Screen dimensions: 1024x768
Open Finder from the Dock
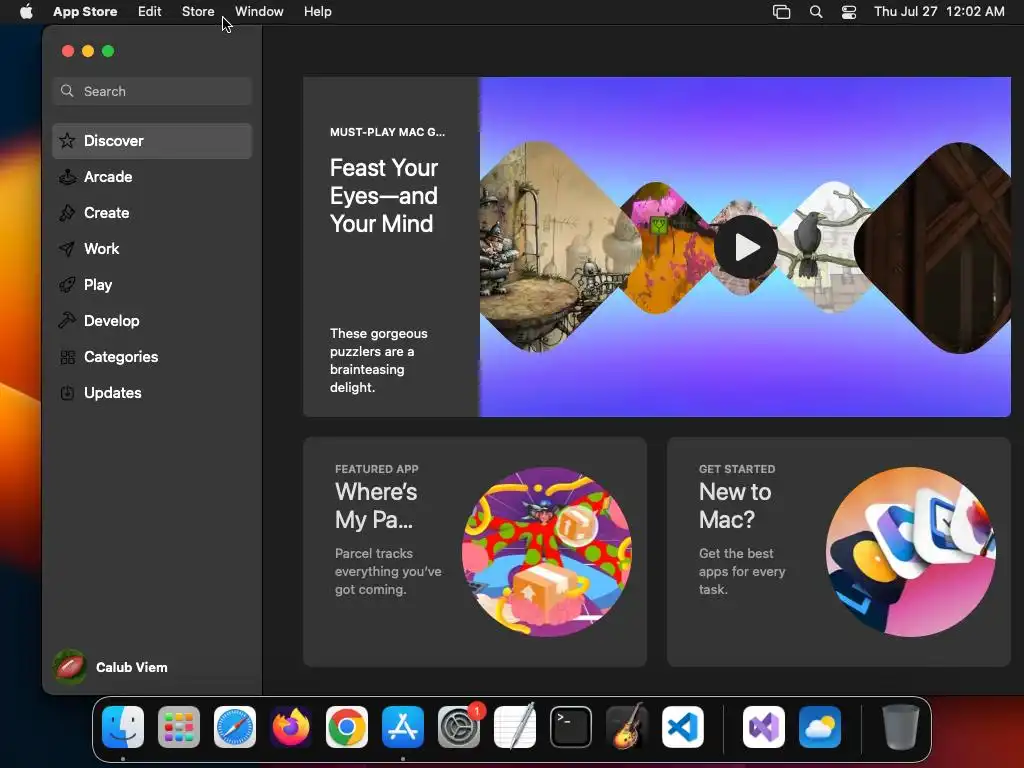tap(123, 727)
